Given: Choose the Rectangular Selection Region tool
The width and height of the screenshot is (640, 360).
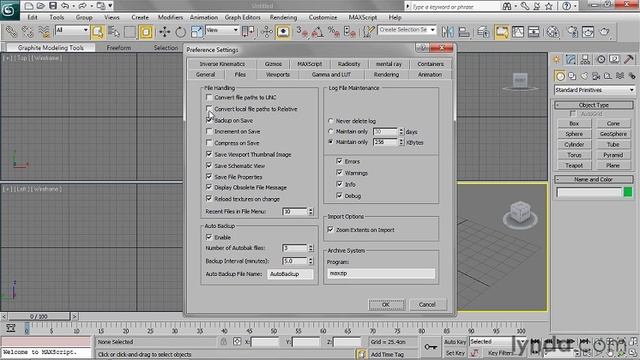Looking at the screenshot, I should tap(130, 32).
